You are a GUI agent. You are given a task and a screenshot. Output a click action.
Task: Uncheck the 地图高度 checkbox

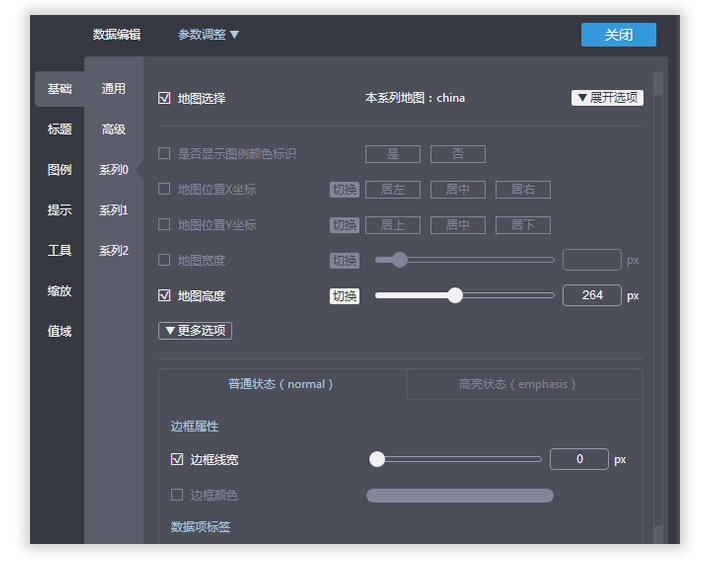[164, 295]
